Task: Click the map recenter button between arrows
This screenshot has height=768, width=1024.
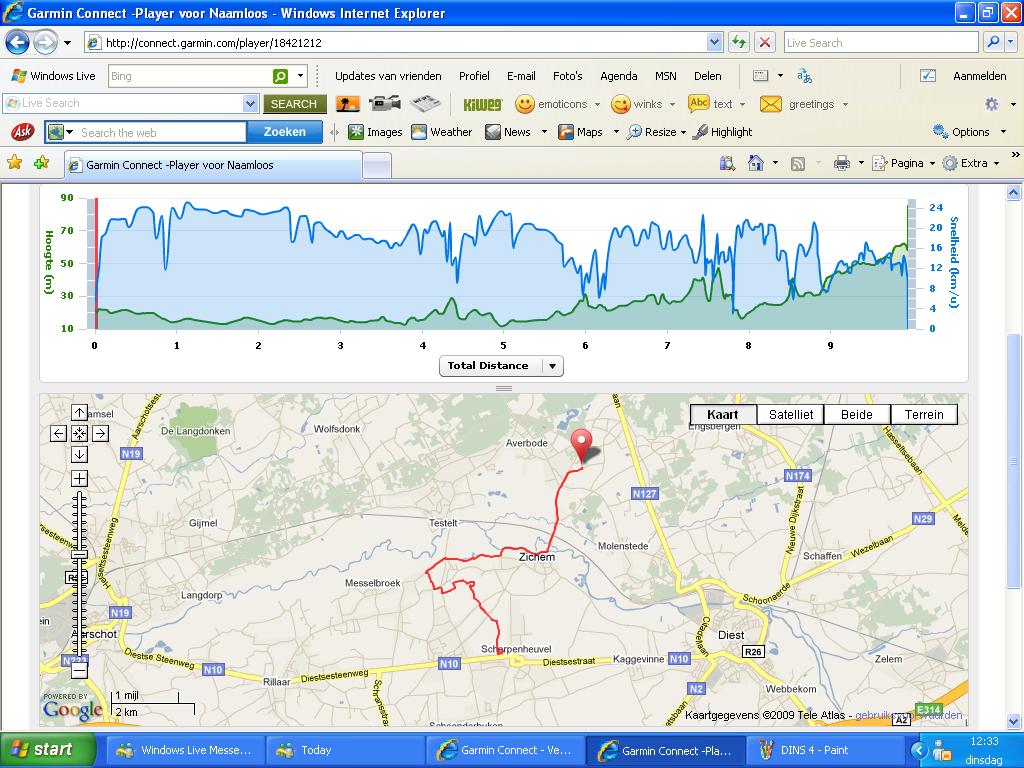Action: (80, 433)
